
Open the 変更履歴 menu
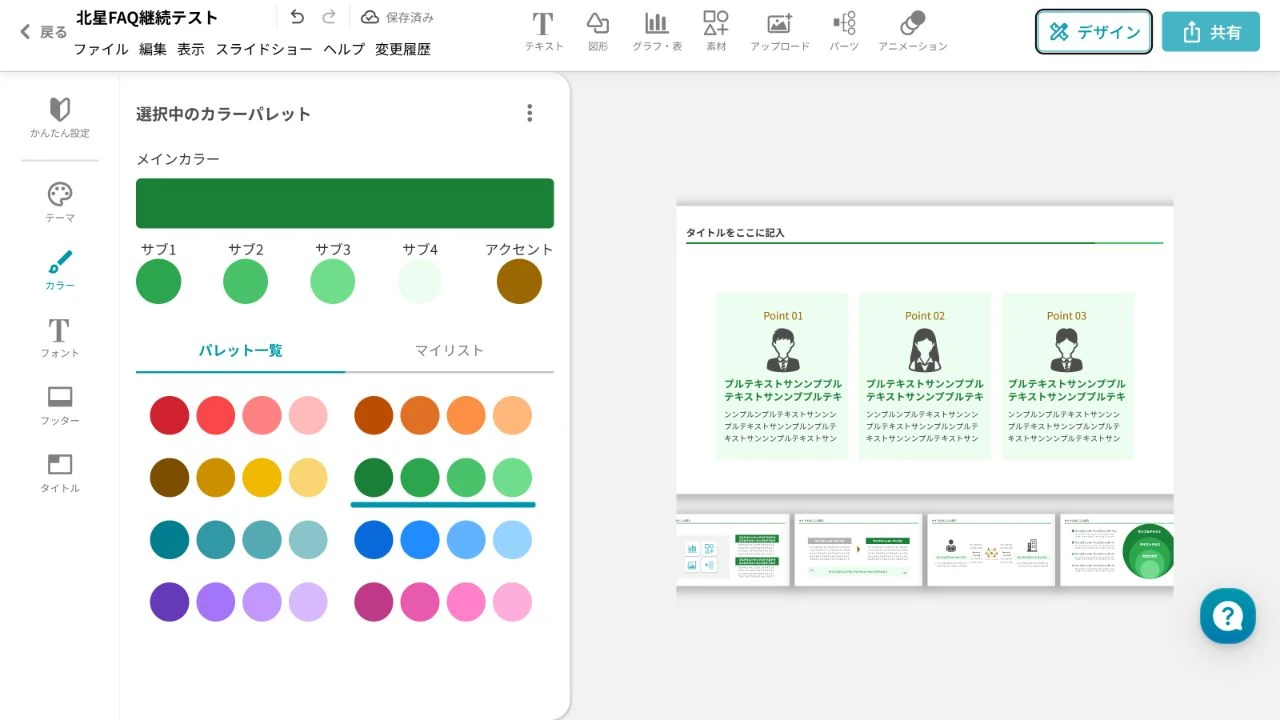[403, 49]
